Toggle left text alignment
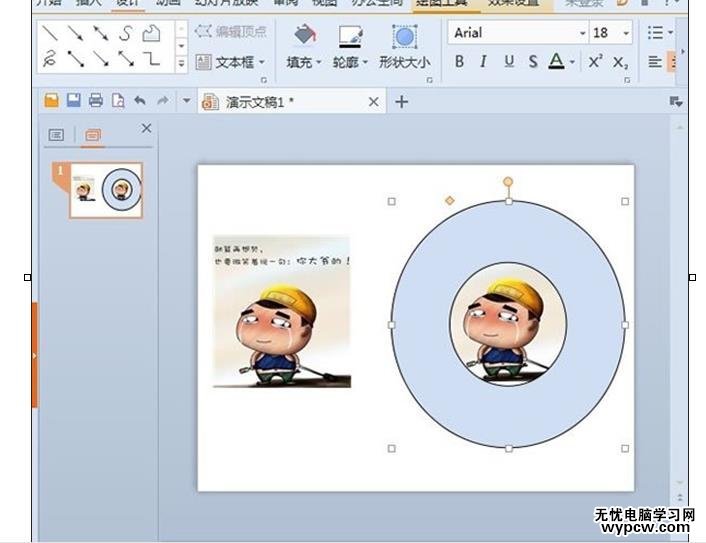 click(x=655, y=61)
